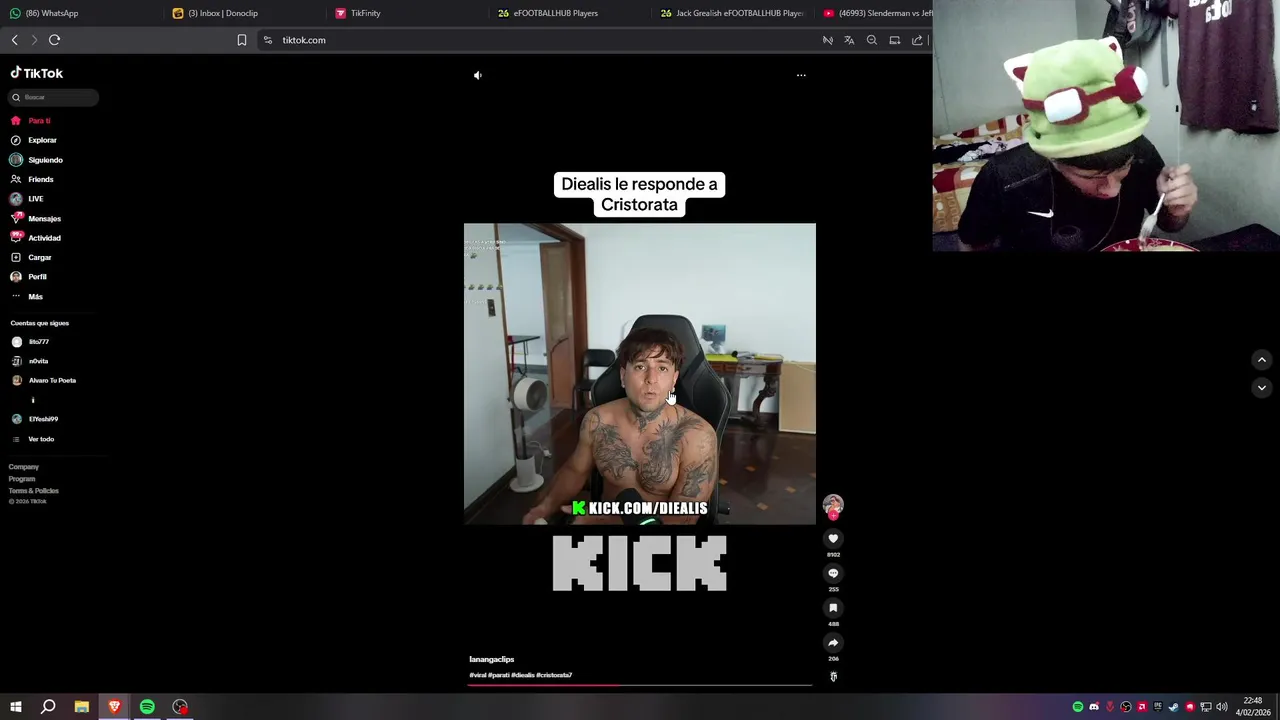Open Mensajes in the sidebar
The height and width of the screenshot is (720, 1280).
click(35, 218)
